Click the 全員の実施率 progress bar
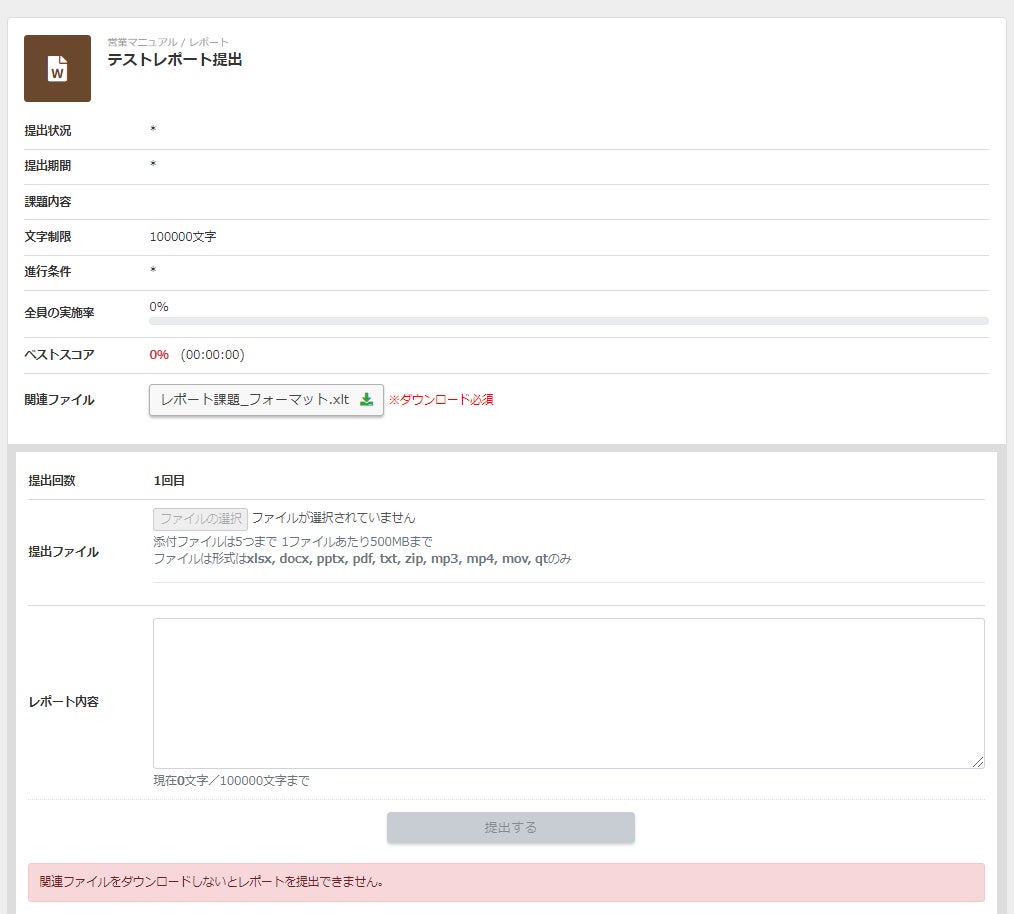 click(x=568, y=321)
